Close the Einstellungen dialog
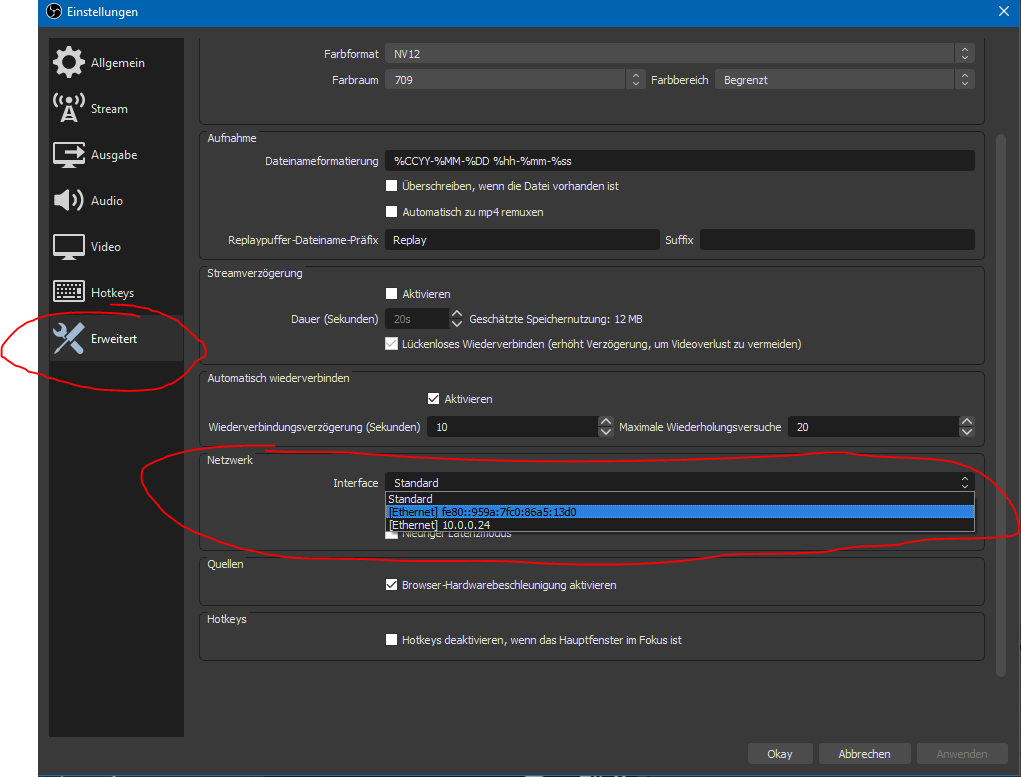The width and height of the screenshot is (1021, 777). tap(1003, 11)
